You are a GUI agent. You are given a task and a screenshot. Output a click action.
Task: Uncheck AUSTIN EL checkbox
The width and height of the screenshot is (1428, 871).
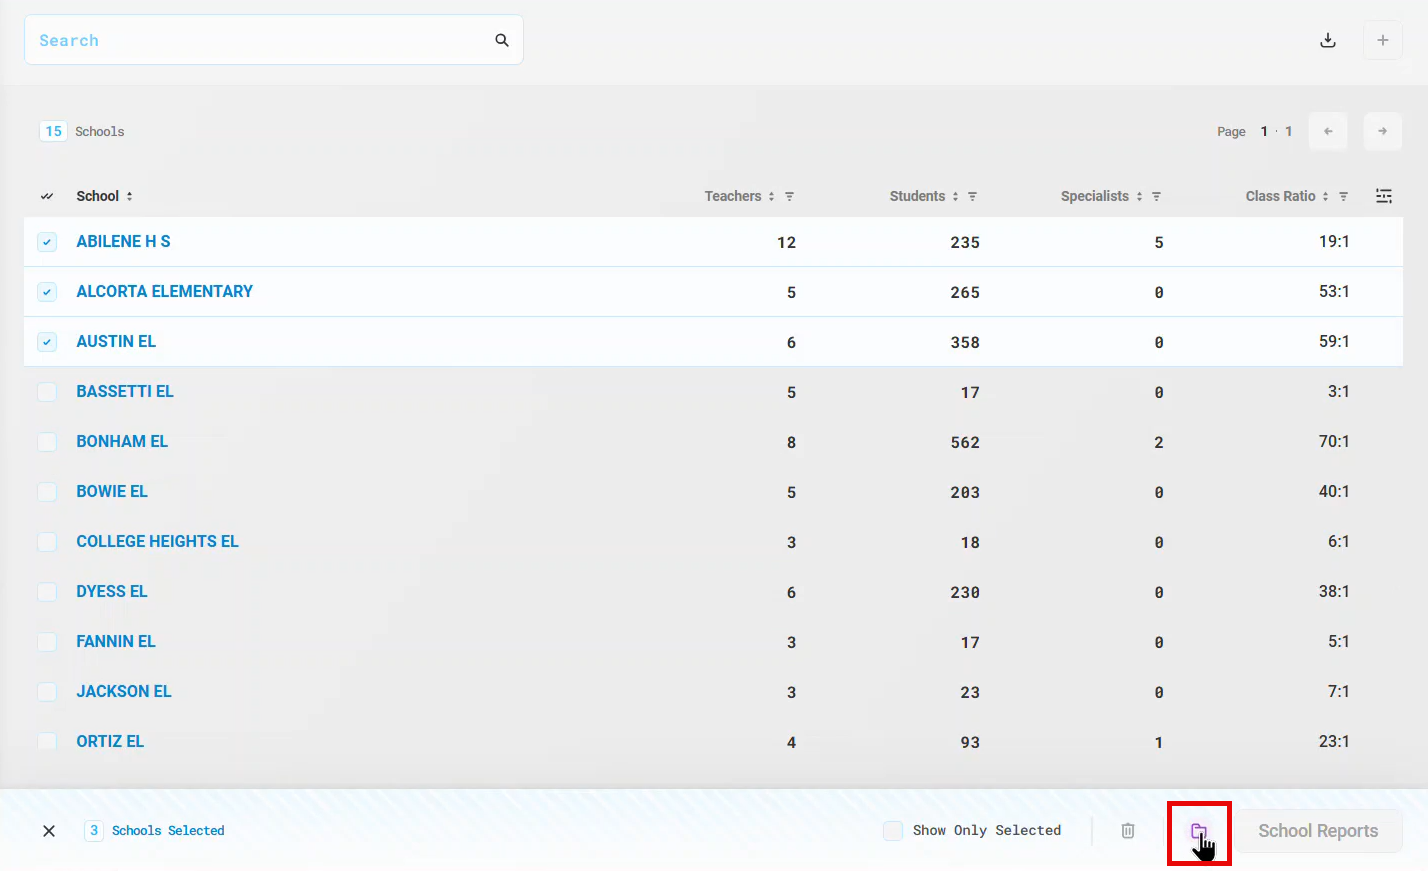[47, 342]
